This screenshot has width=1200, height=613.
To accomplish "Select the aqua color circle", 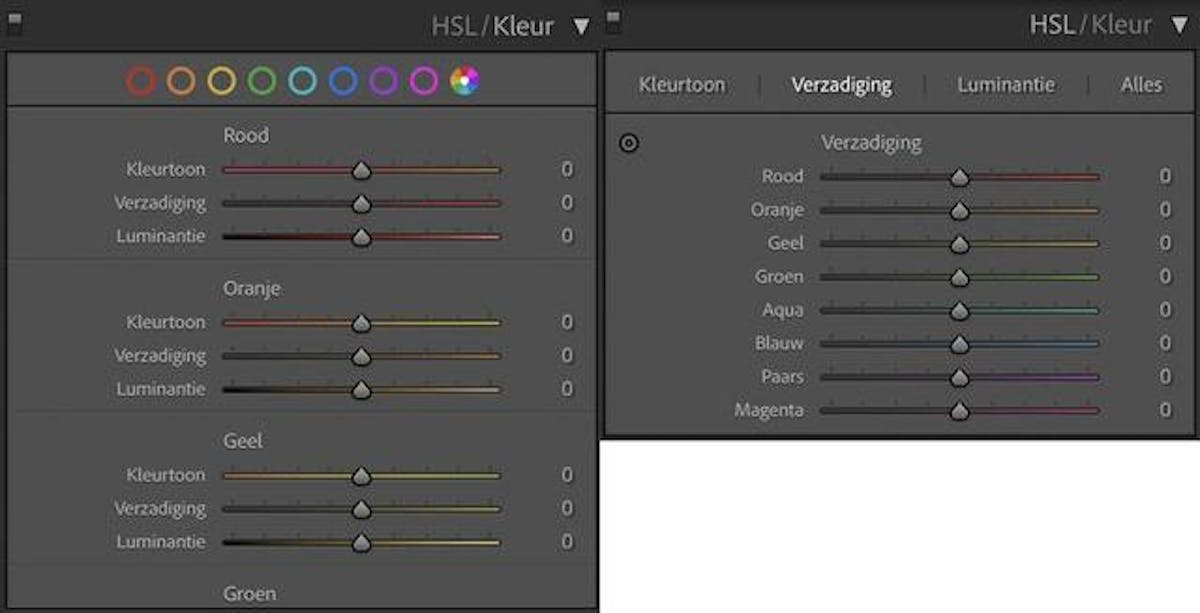I will point(303,81).
